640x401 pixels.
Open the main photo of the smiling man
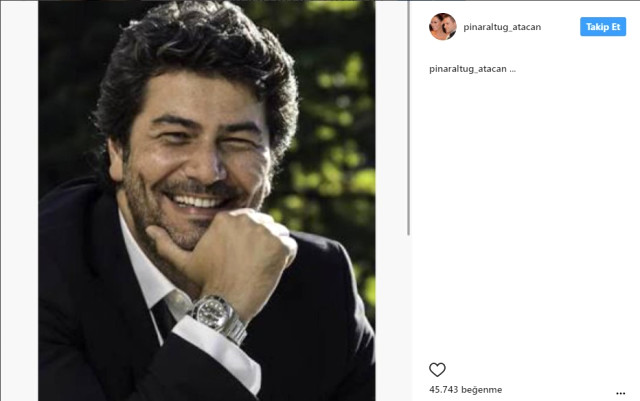207,200
